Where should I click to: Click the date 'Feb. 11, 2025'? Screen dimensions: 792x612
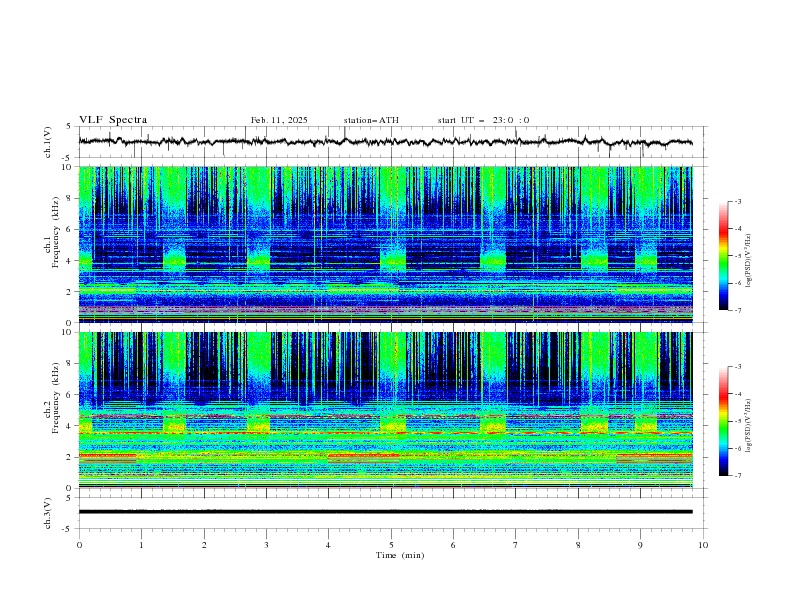279,120
